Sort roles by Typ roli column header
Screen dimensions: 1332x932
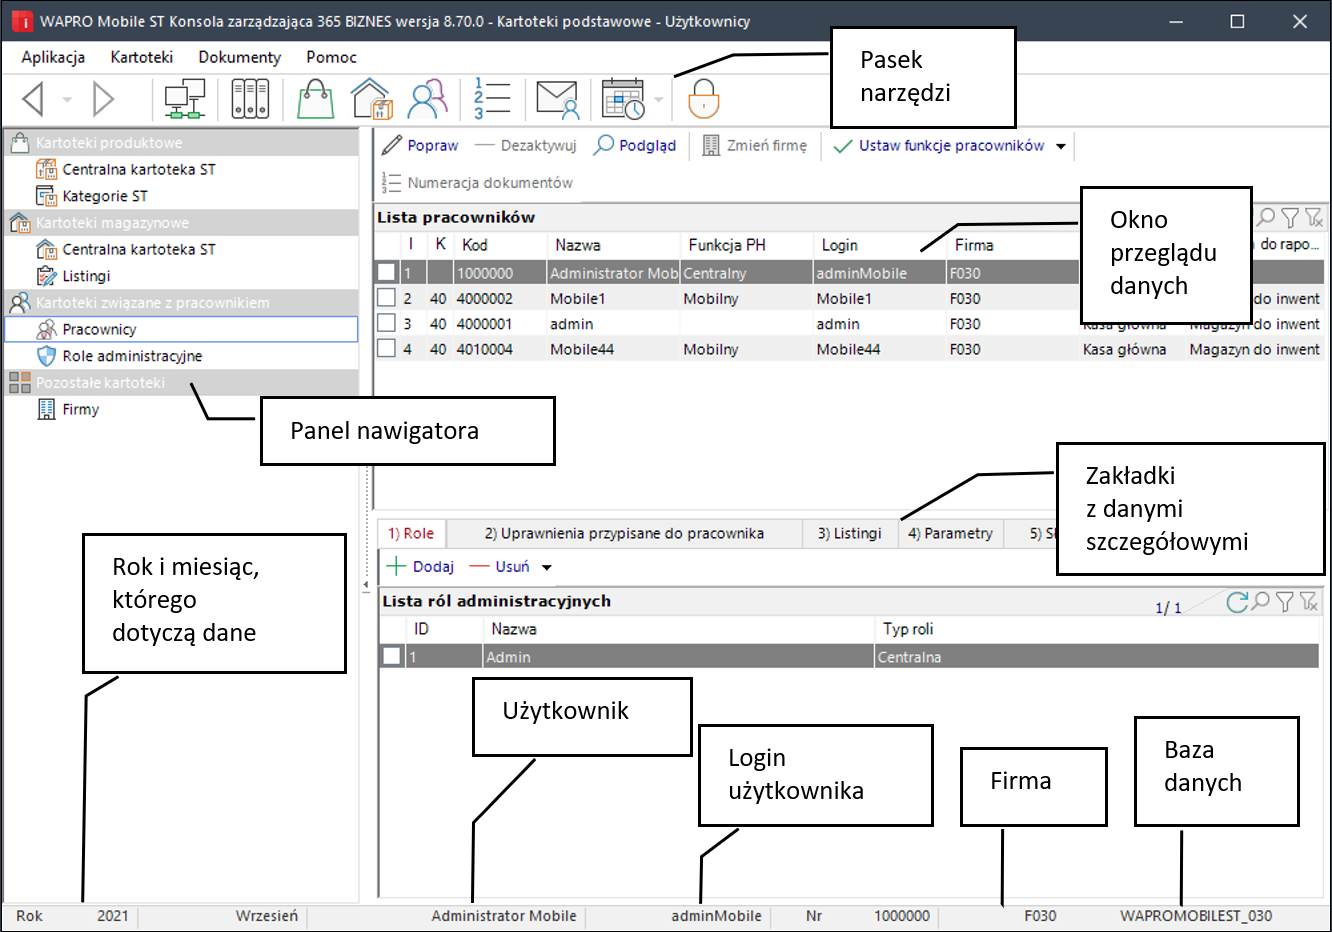coord(1097,629)
